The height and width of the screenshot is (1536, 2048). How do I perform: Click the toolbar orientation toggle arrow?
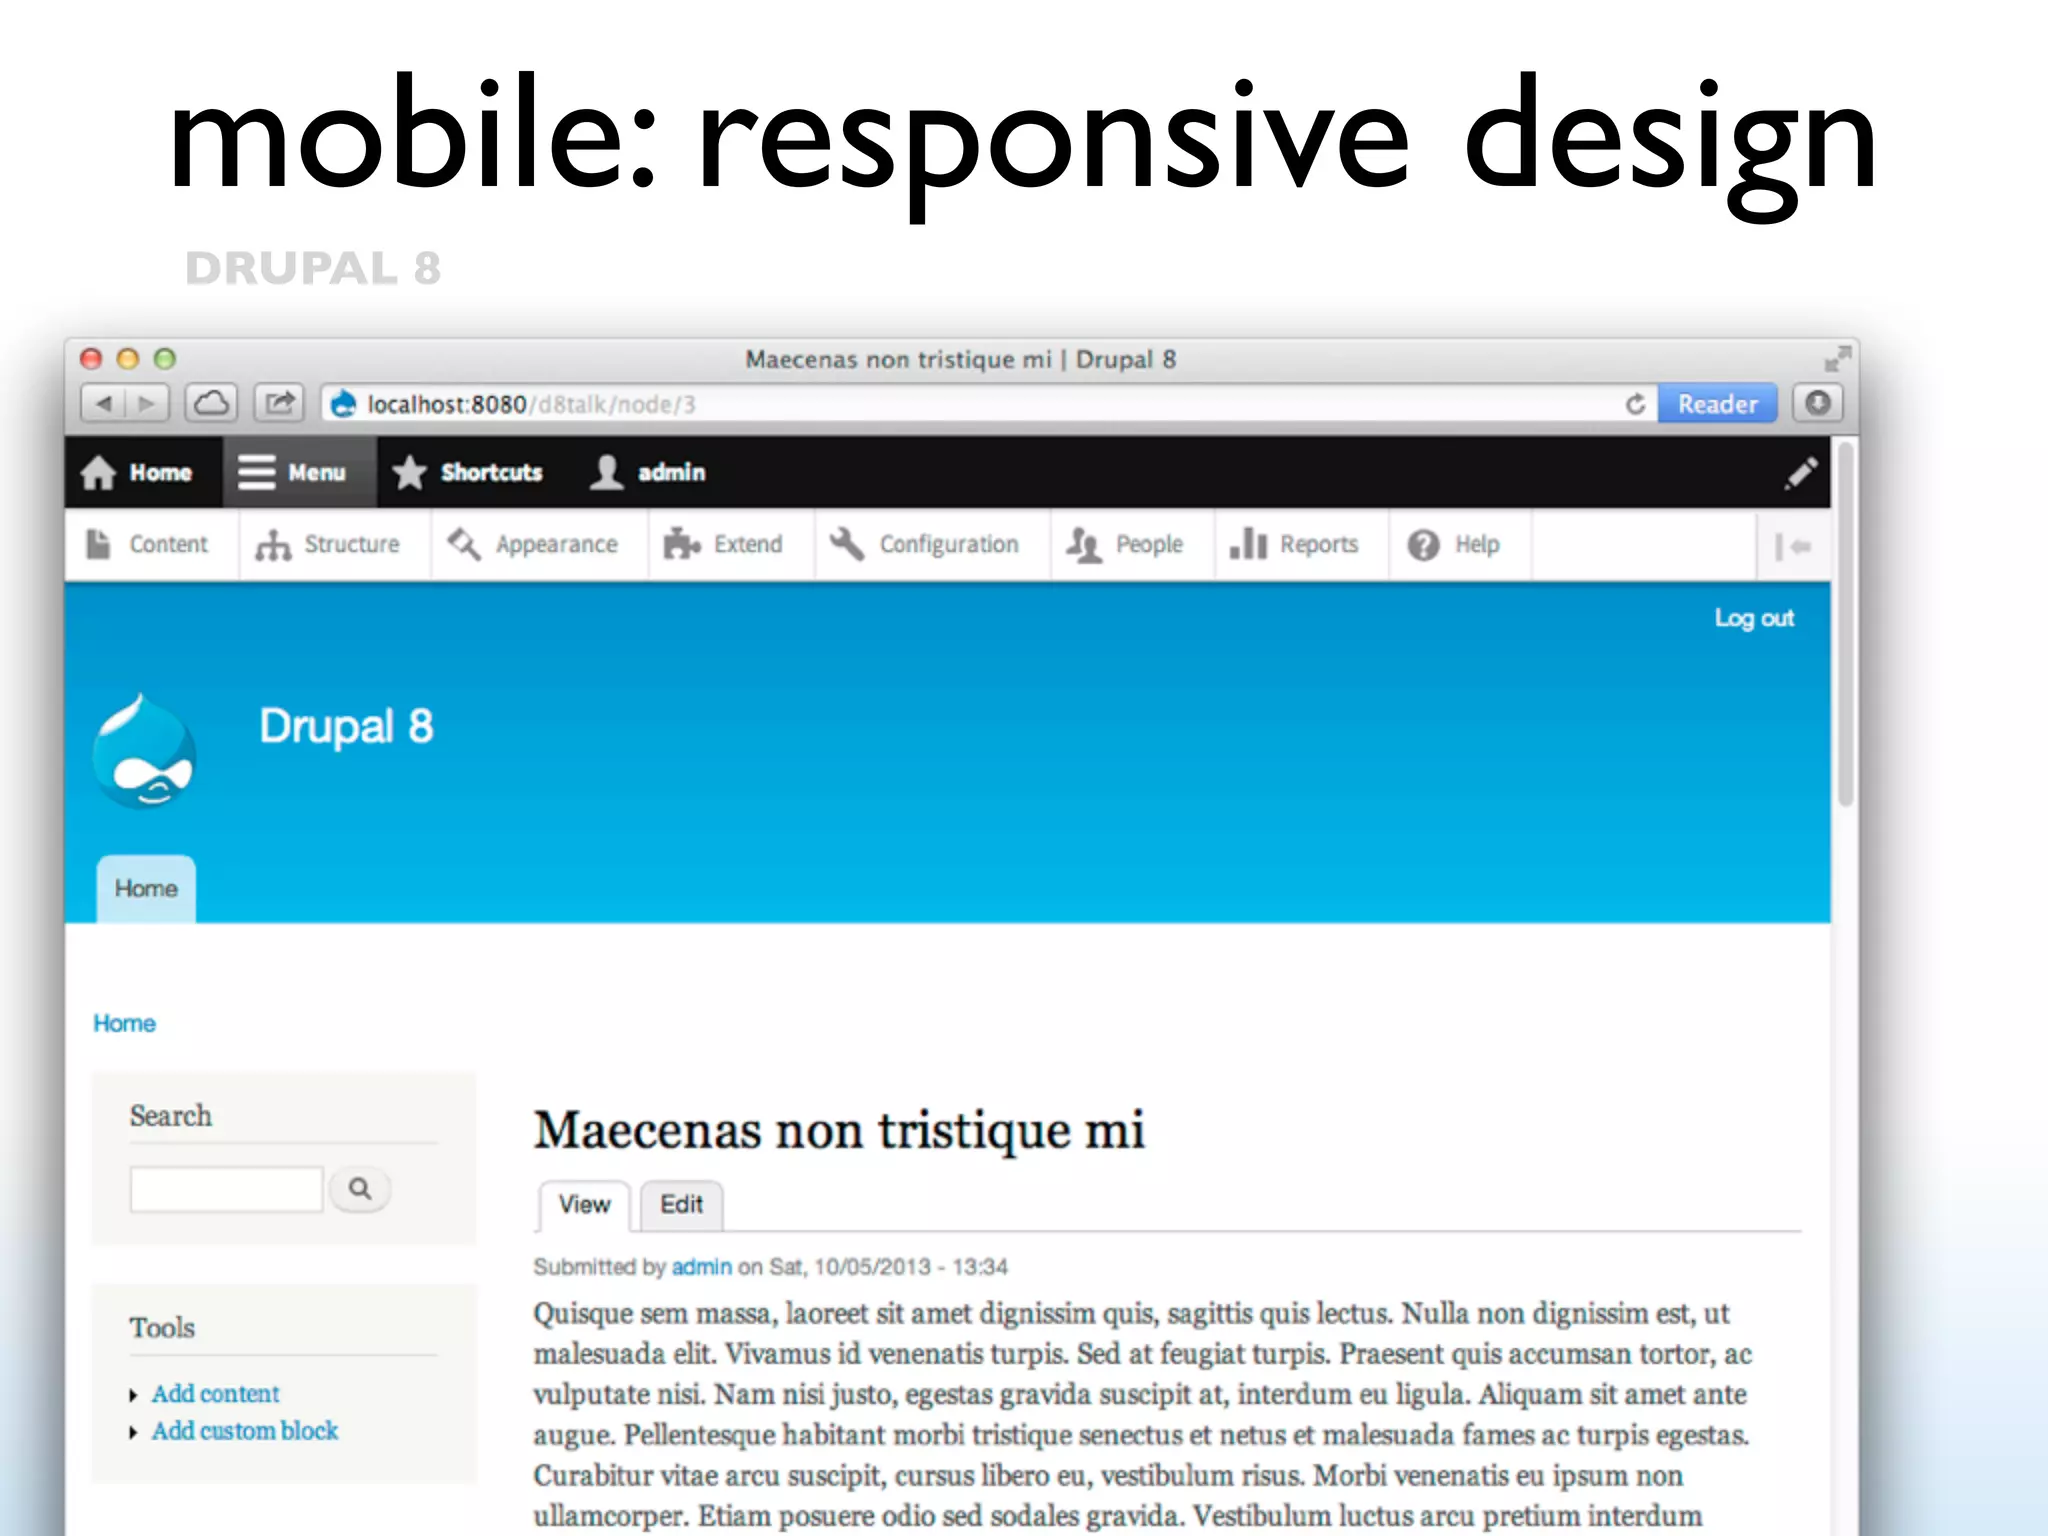[x=1793, y=546]
